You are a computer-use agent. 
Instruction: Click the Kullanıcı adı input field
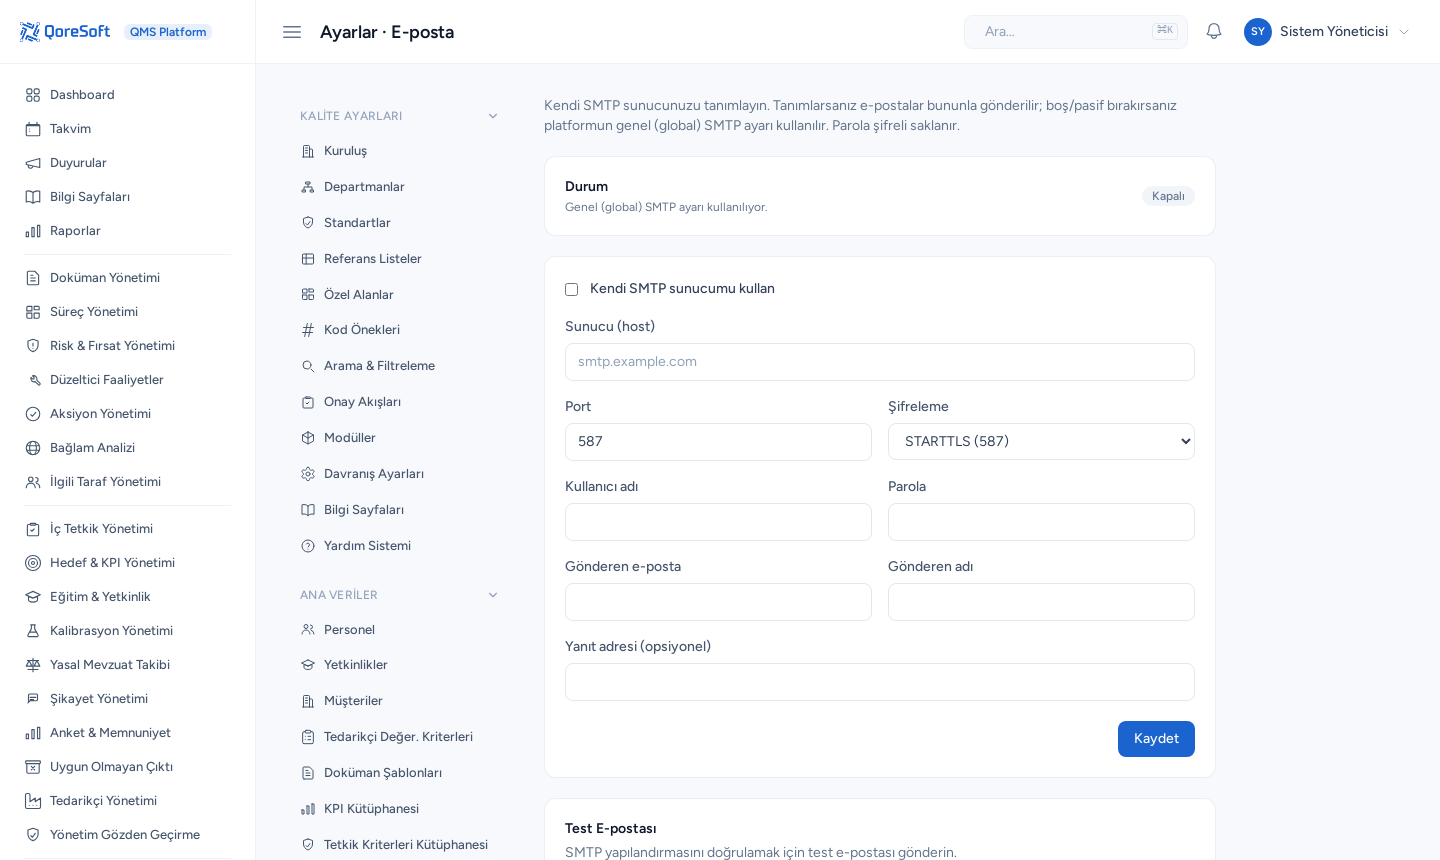(x=718, y=522)
